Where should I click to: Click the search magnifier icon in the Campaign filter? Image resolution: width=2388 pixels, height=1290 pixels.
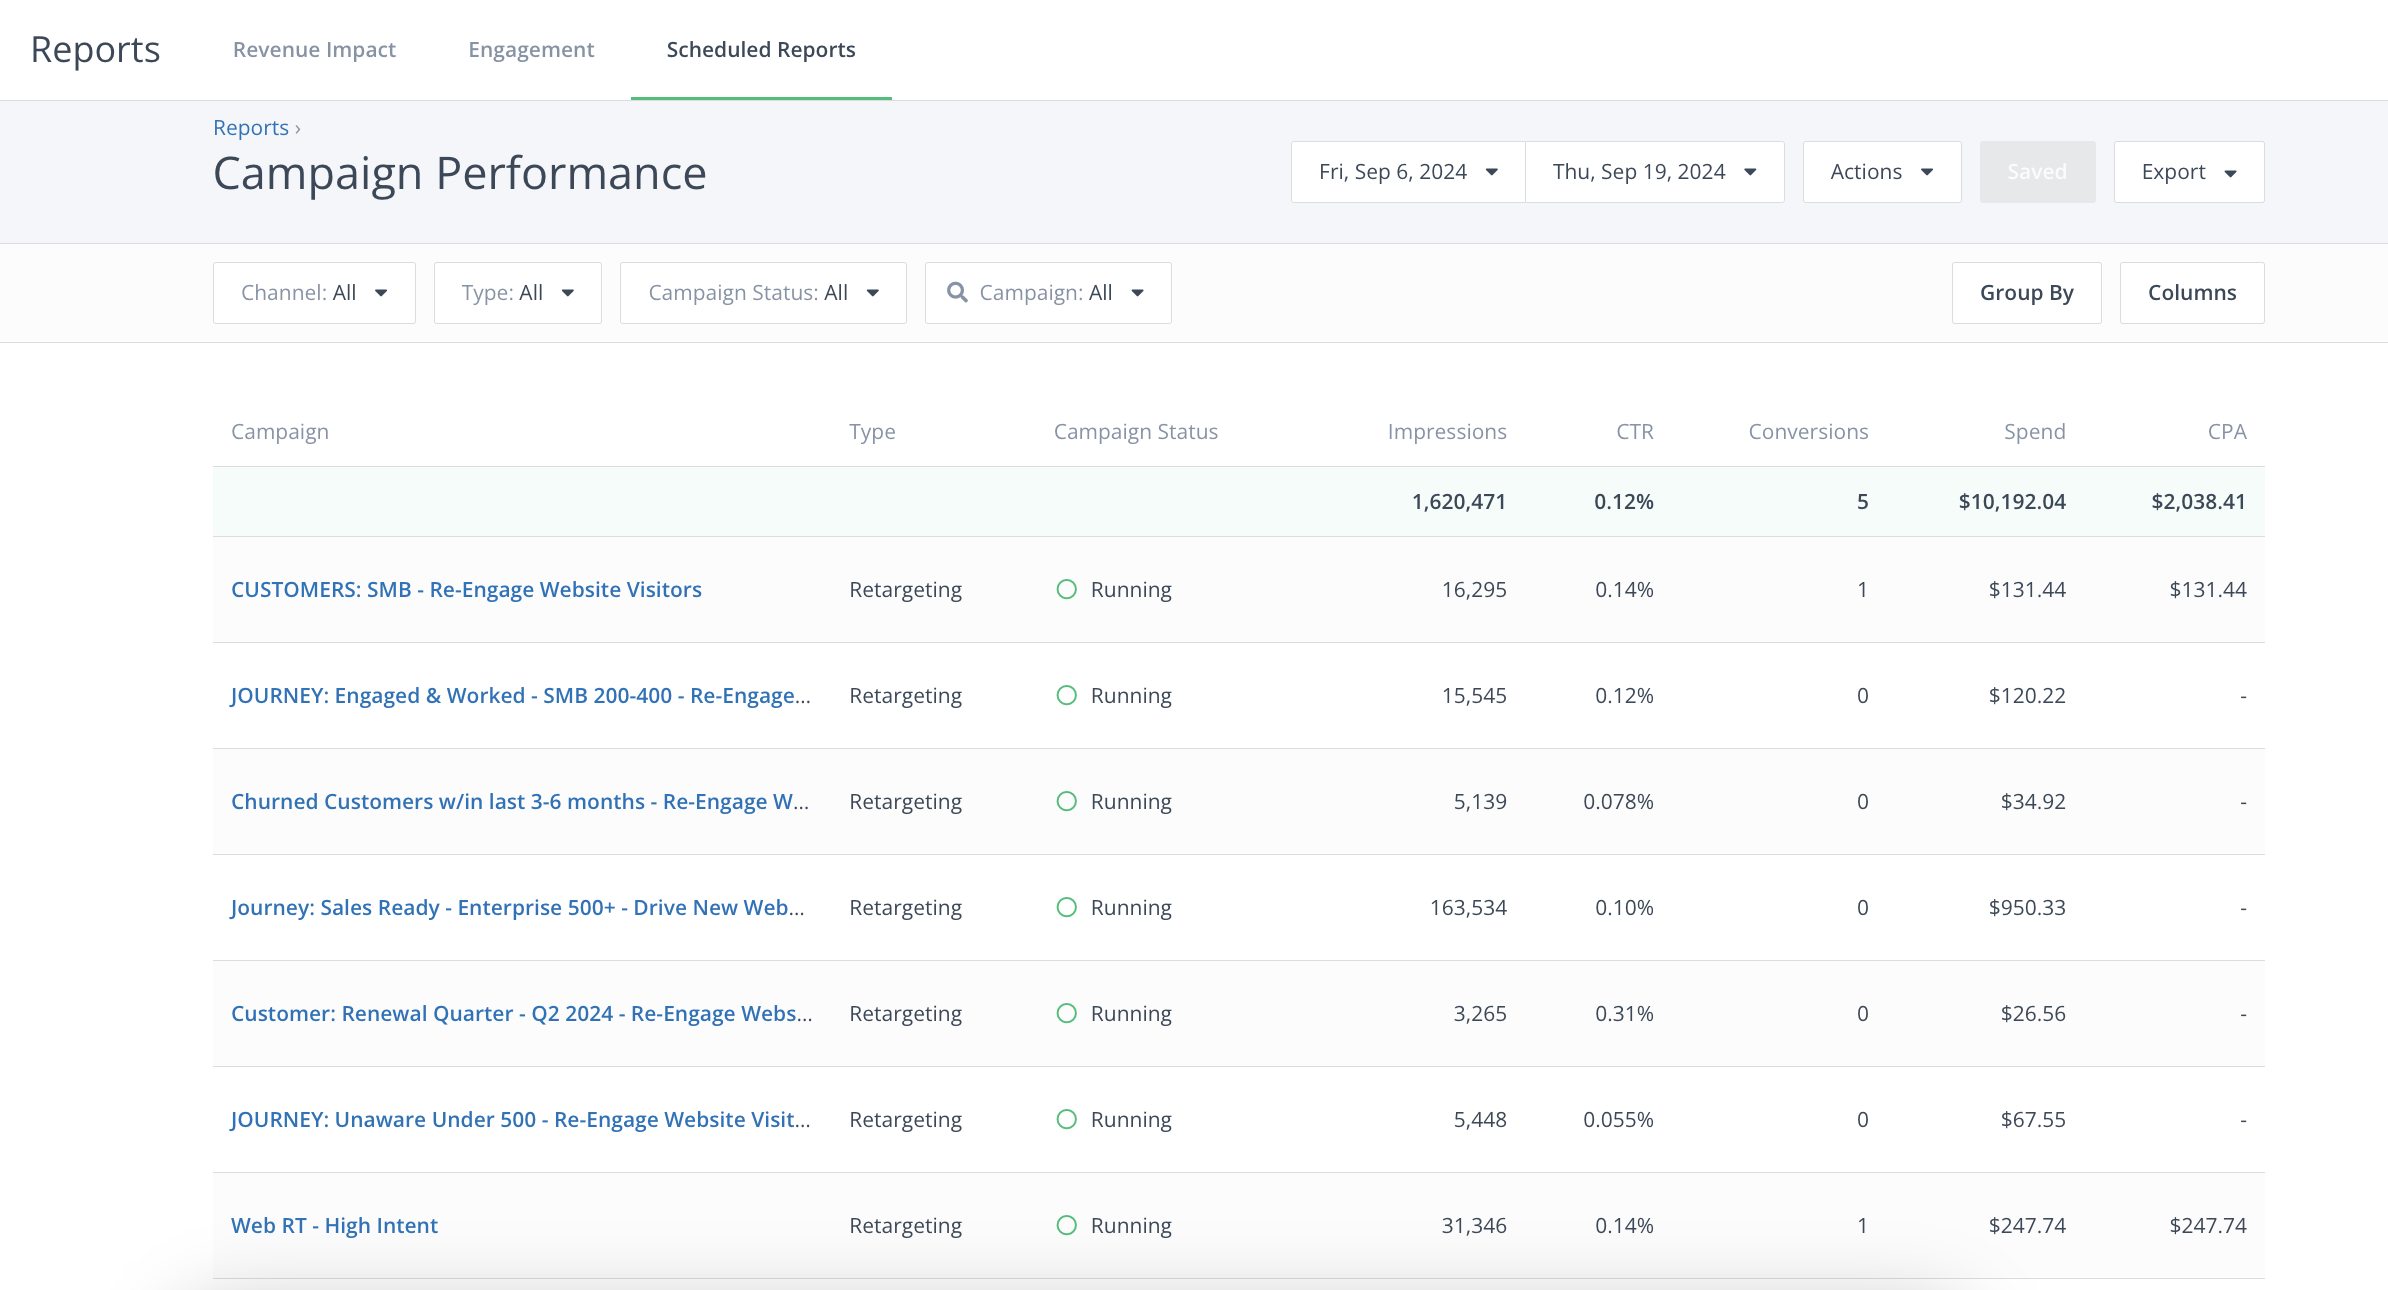957,292
